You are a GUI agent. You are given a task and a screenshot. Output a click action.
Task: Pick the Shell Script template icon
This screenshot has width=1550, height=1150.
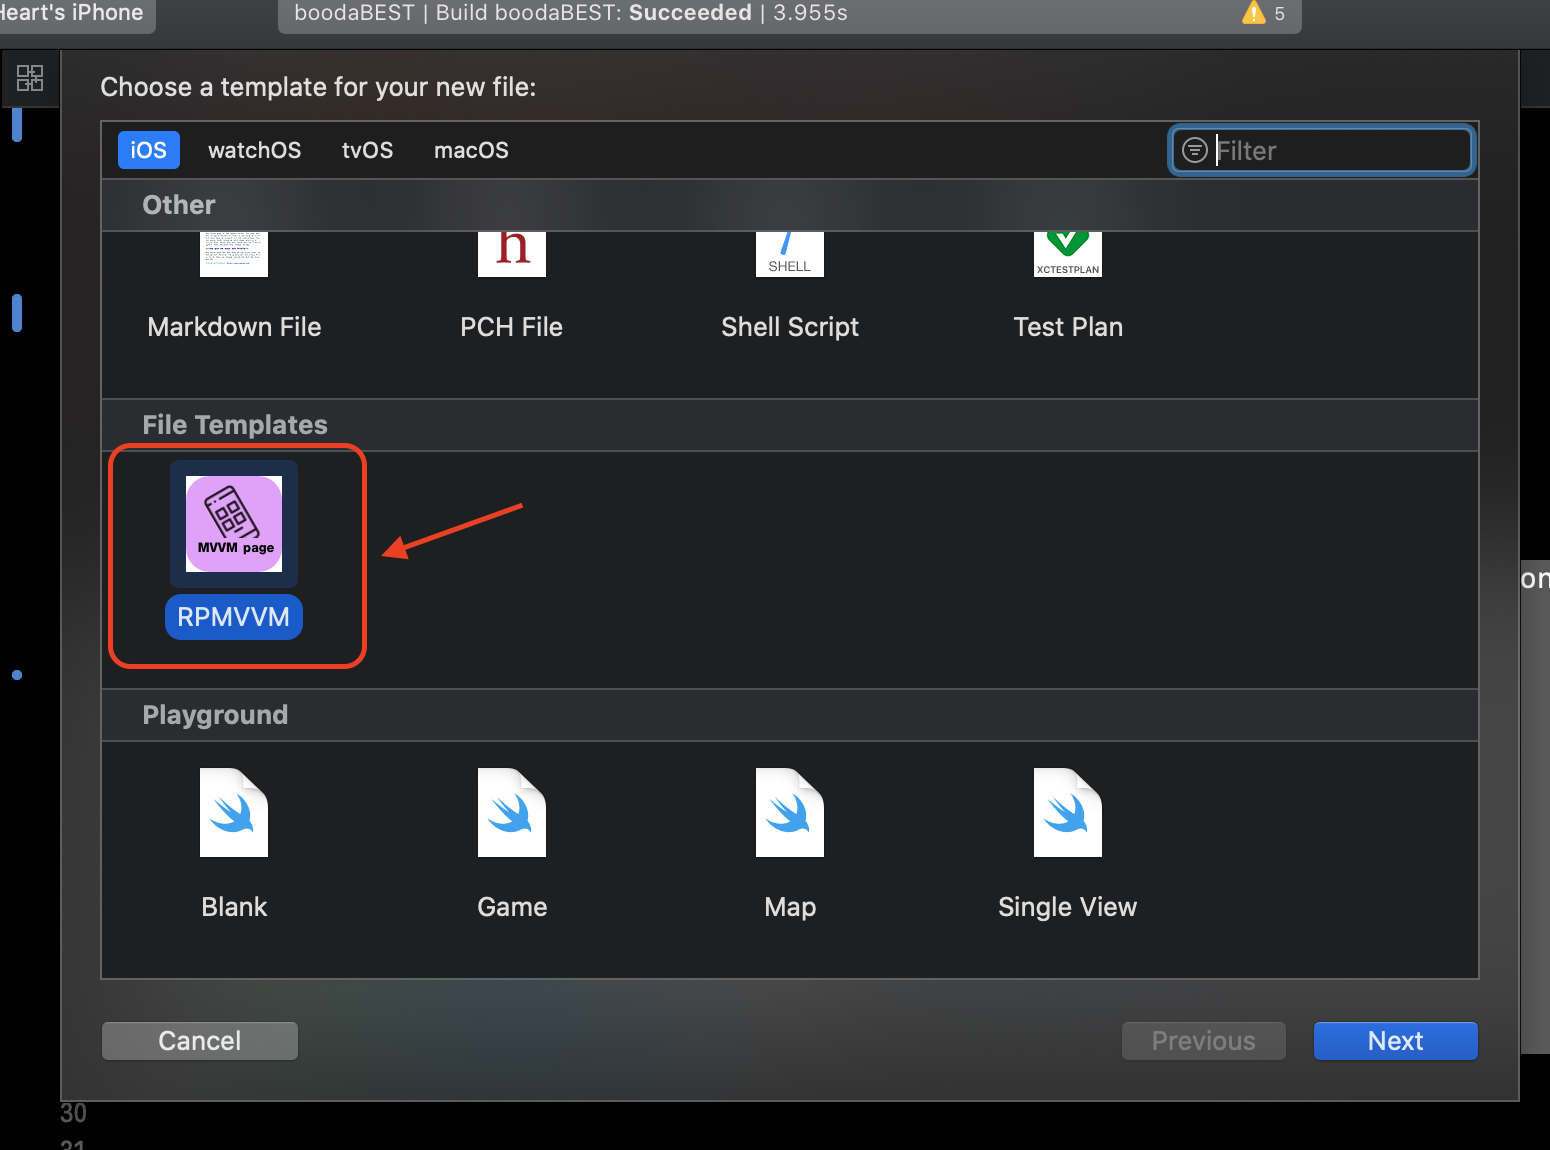[x=790, y=254]
